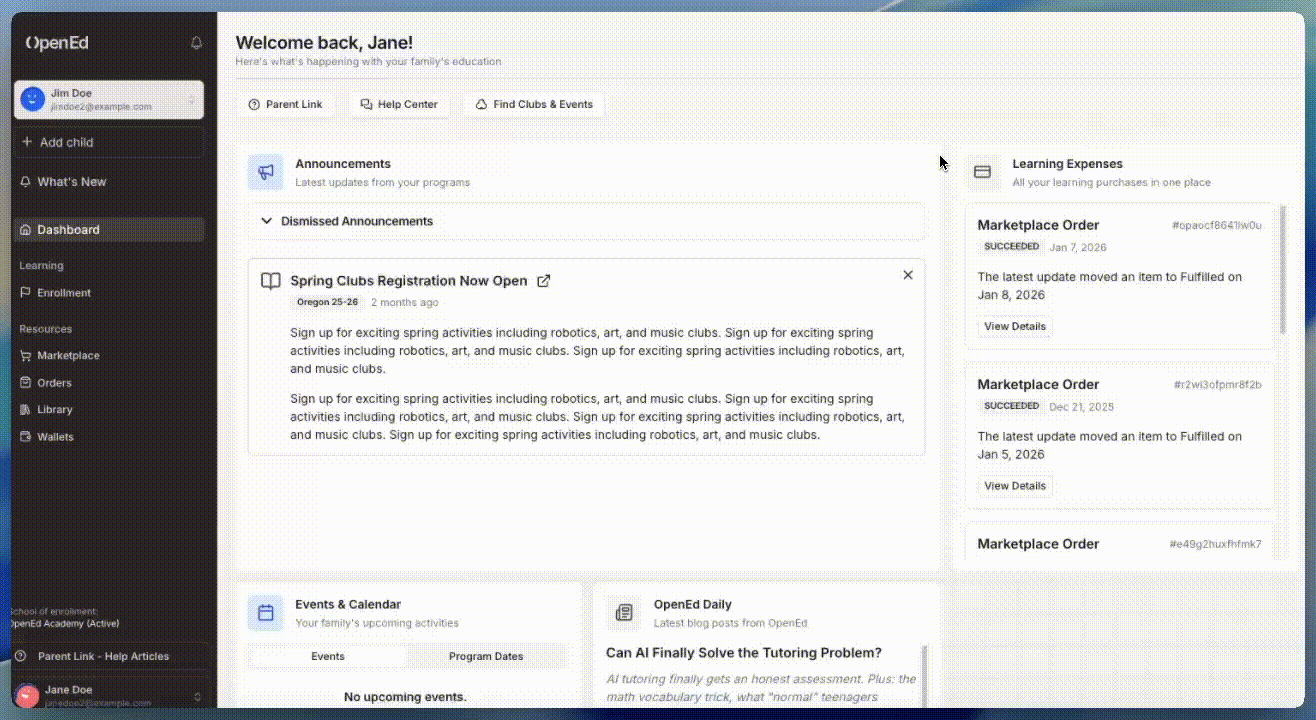Screen dimensions: 1316x720
Task: View Details of the Jan 7 order
Action: [x=1014, y=327]
